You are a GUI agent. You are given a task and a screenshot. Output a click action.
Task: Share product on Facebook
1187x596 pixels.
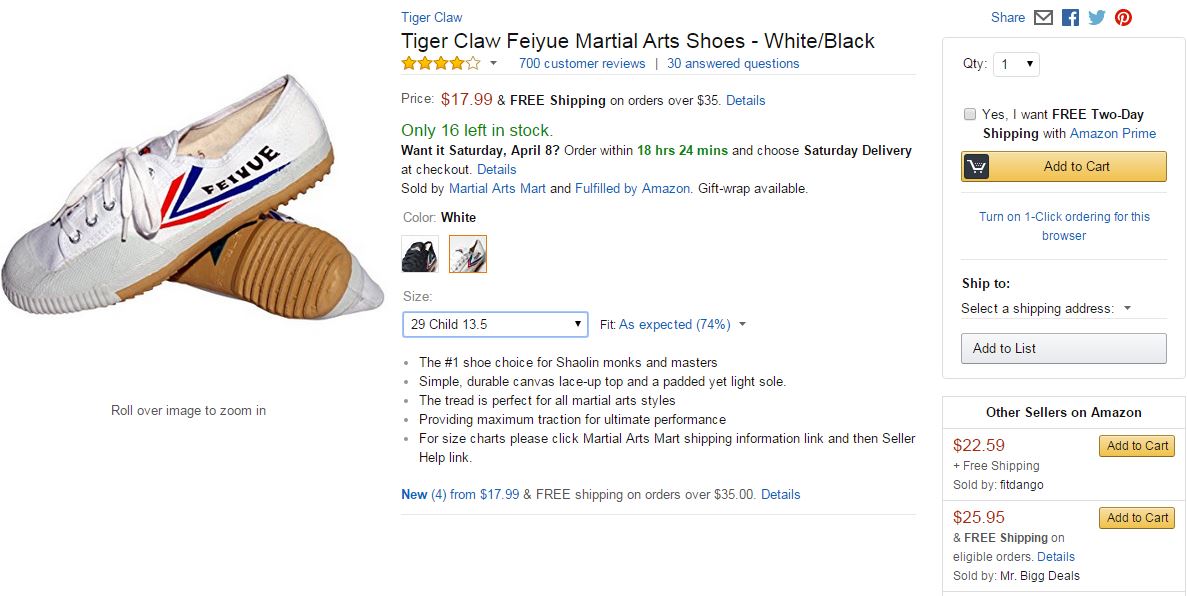click(1070, 18)
